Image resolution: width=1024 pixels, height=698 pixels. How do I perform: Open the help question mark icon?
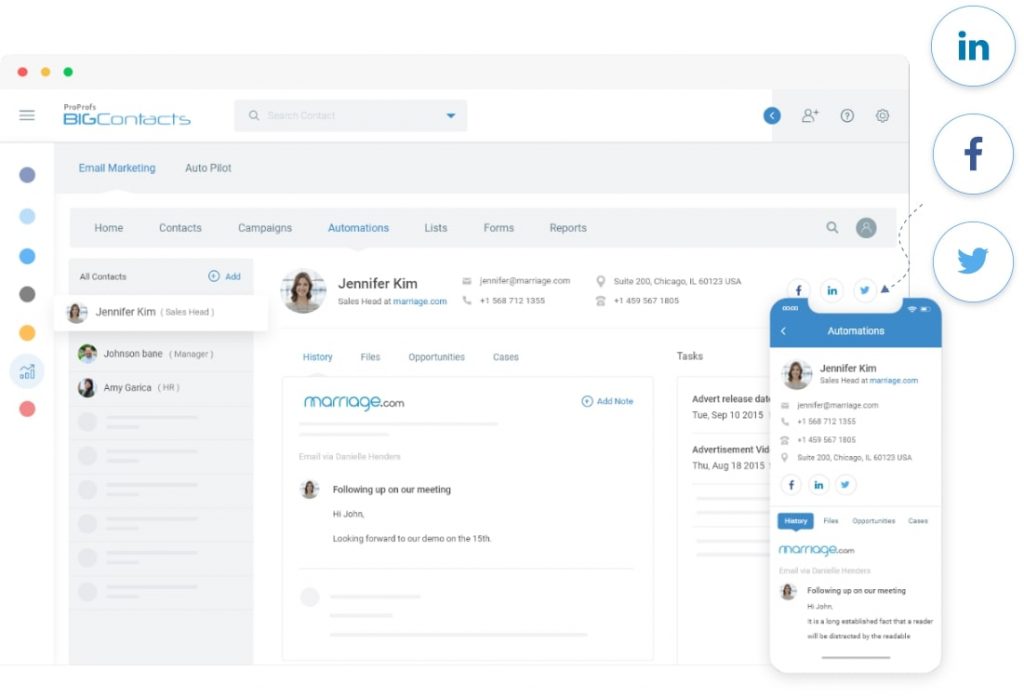pyautogui.click(x=847, y=116)
